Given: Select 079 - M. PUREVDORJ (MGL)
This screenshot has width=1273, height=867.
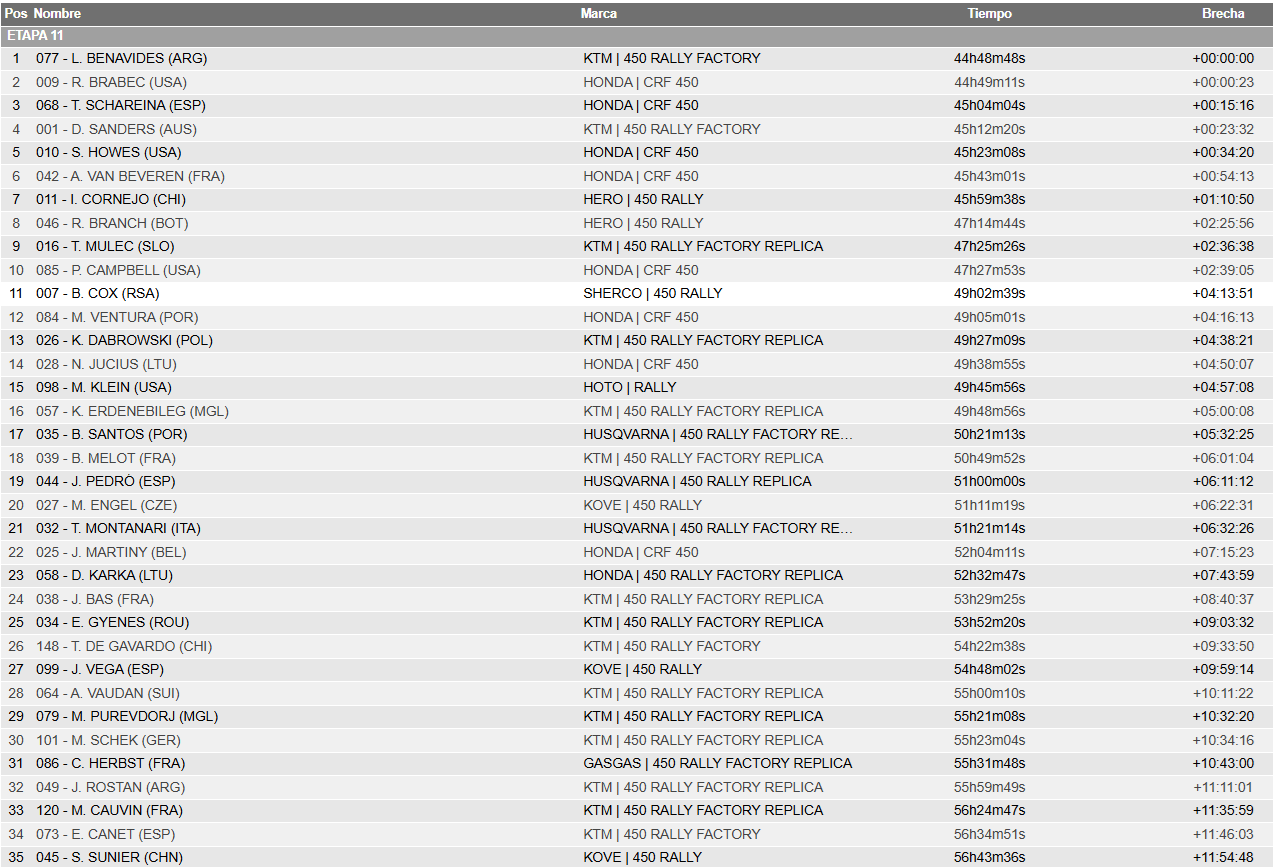Looking at the screenshot, I should (127, 716).
